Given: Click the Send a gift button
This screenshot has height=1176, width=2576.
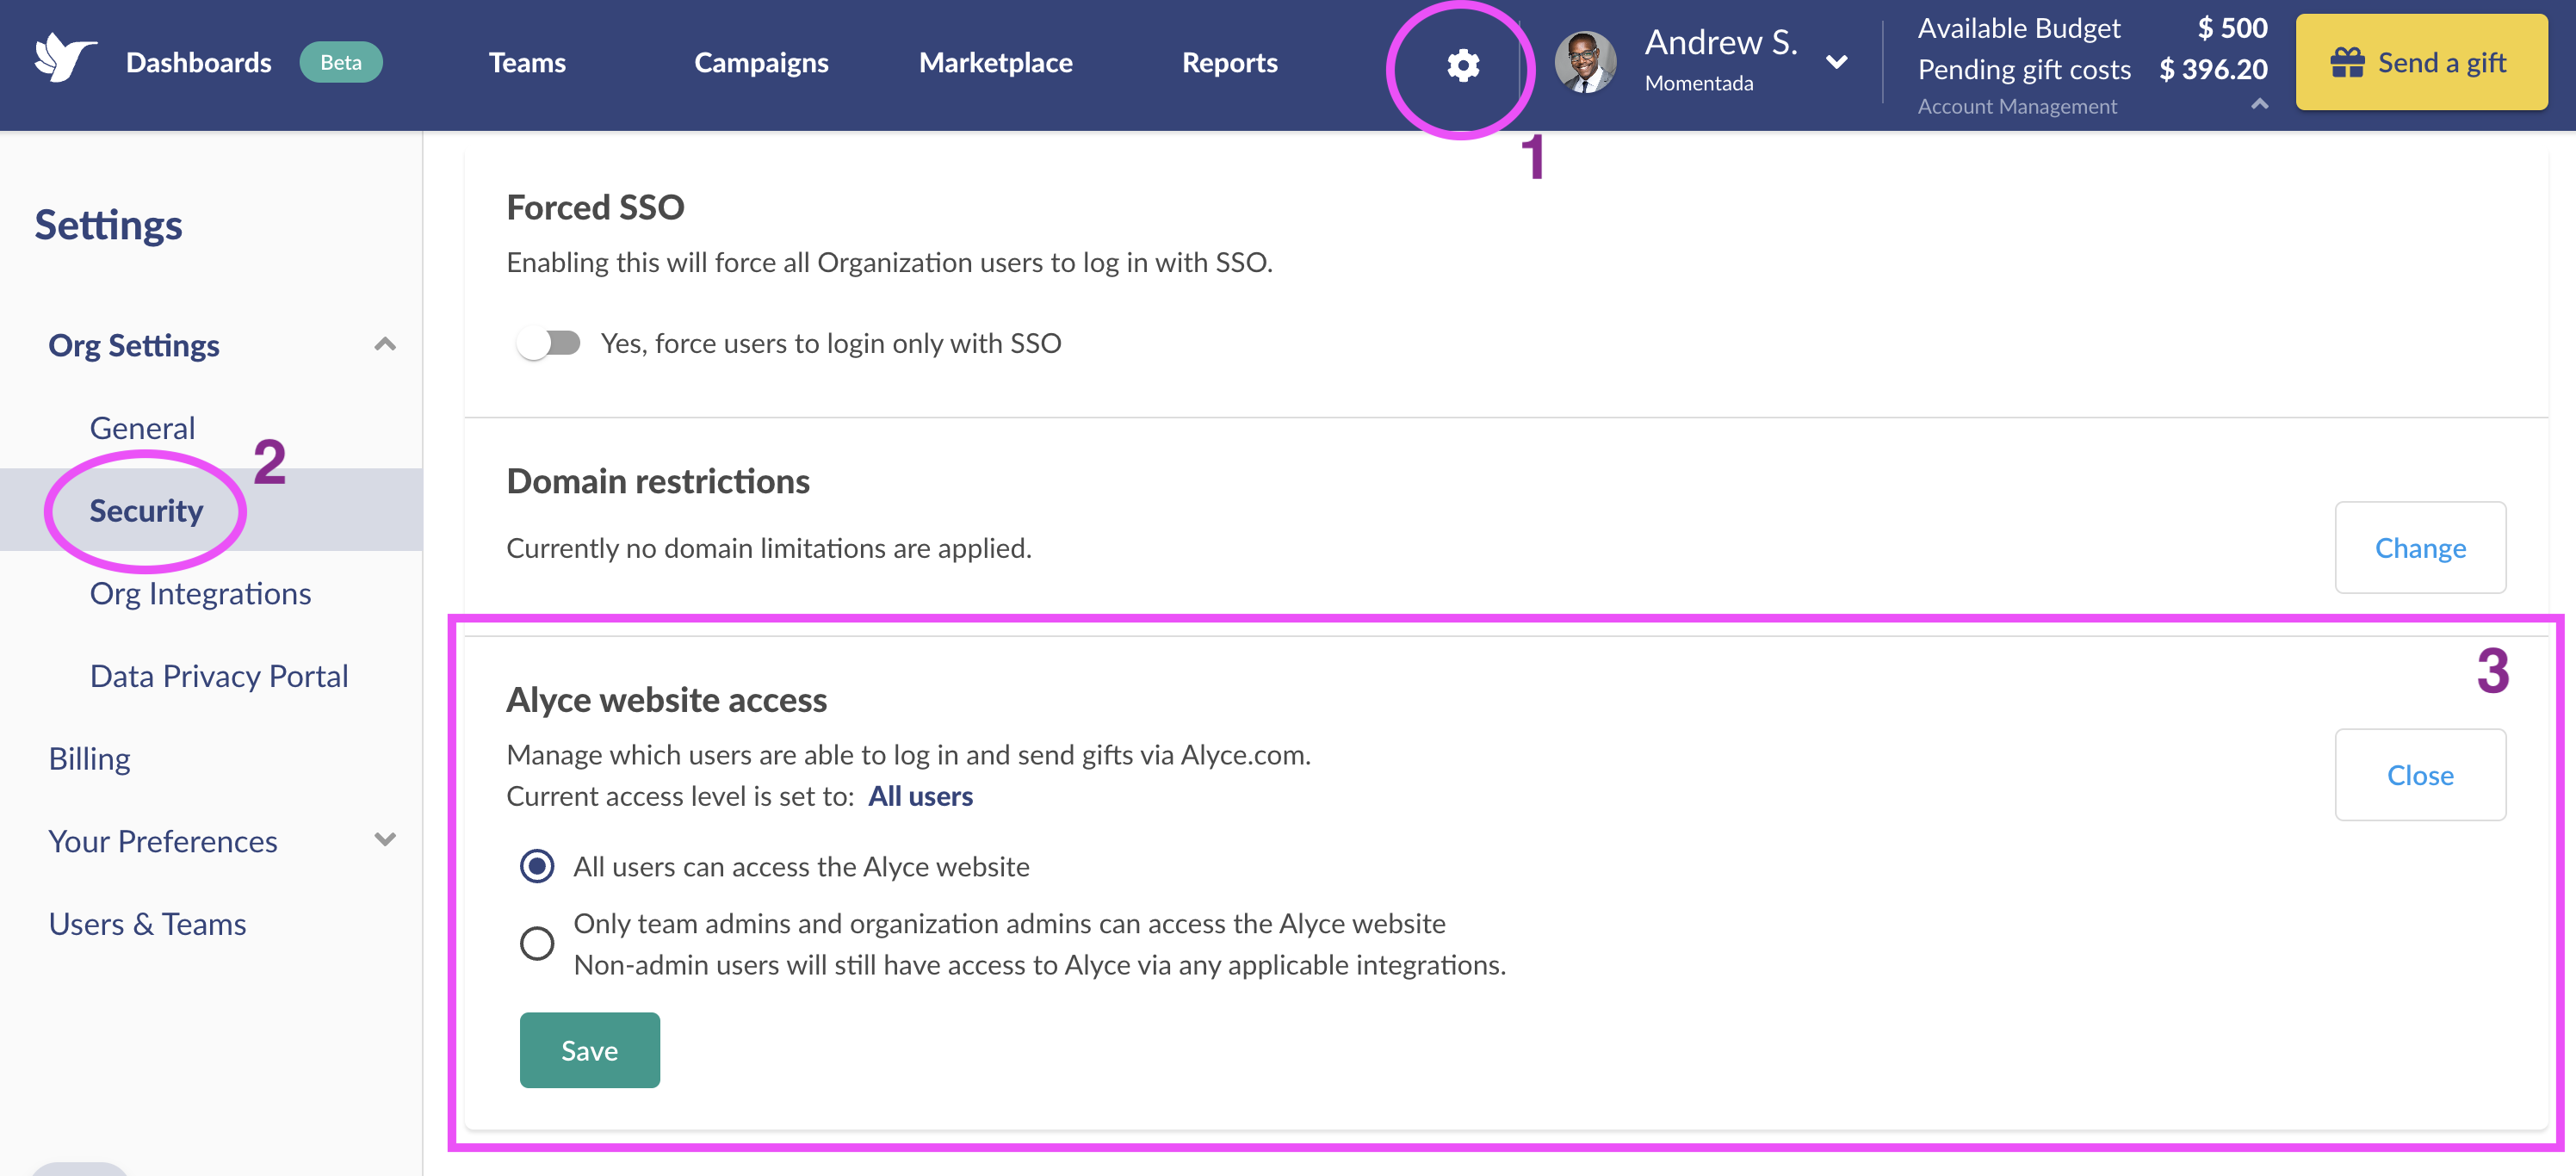Looking at the screenshot, I should (2421, 62).
